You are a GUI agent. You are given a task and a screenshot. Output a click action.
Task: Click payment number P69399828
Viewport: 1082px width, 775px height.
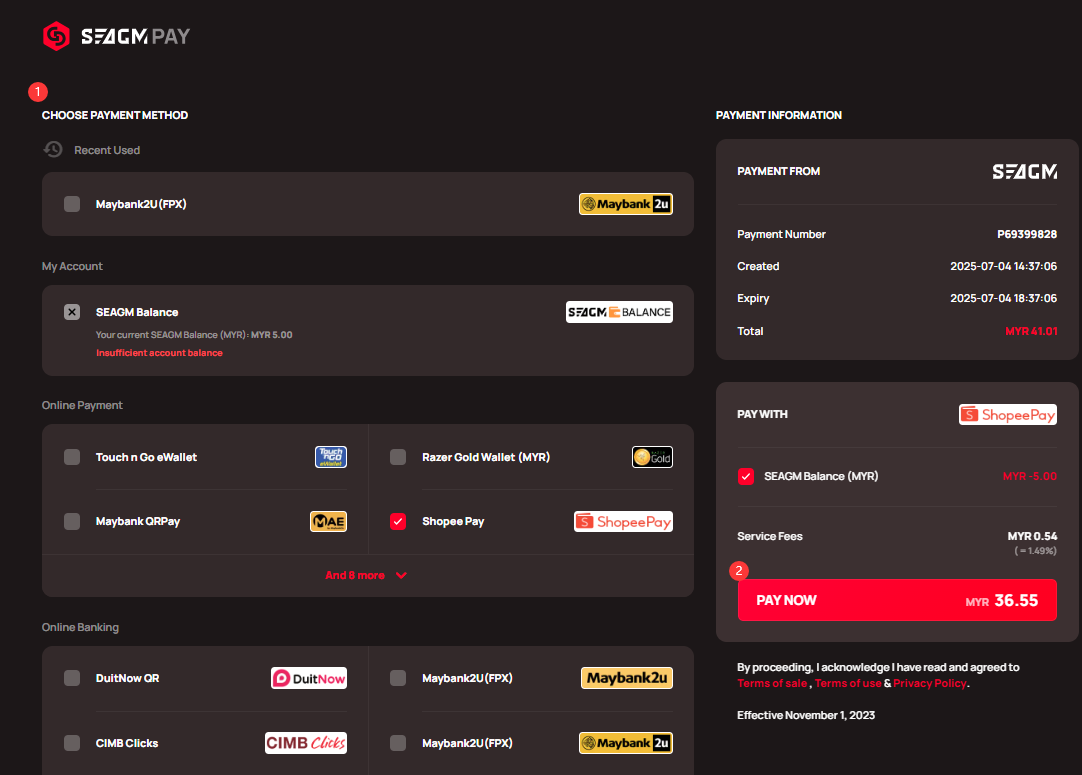[1027, 234]
